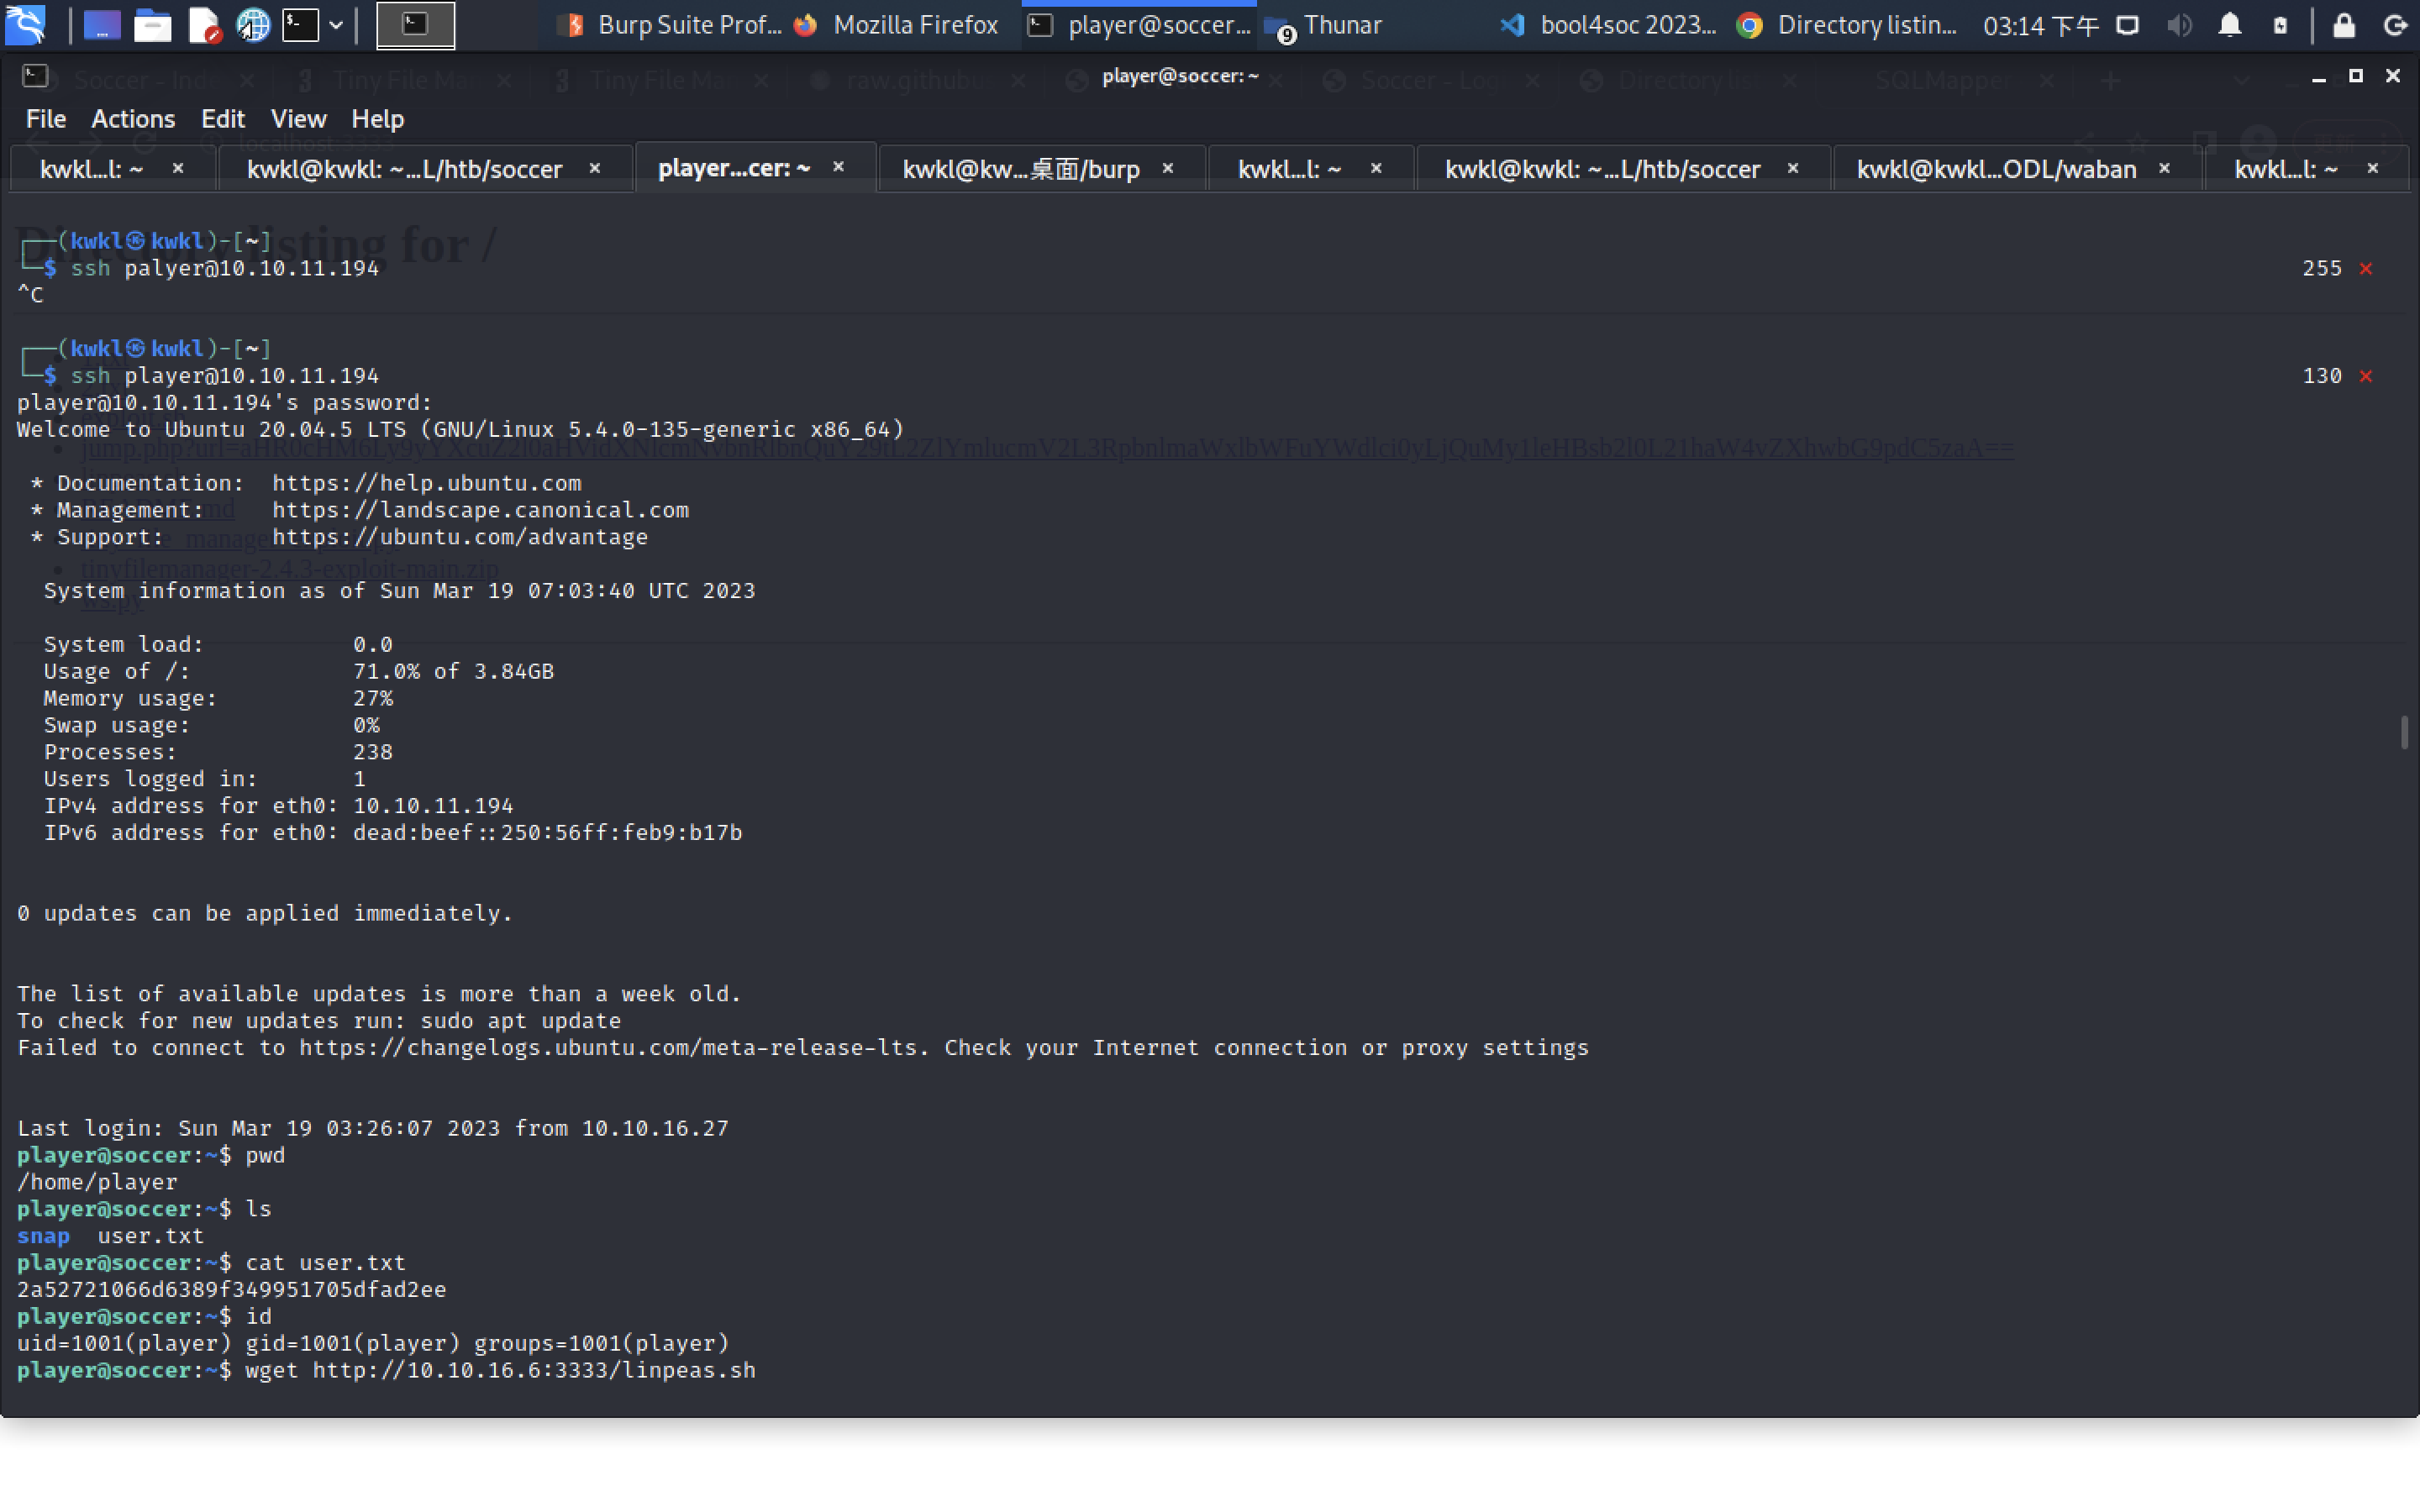Open the Kali dragon applications menu
Screen dimensions: 2420x1512
click(x=25, y=24)
